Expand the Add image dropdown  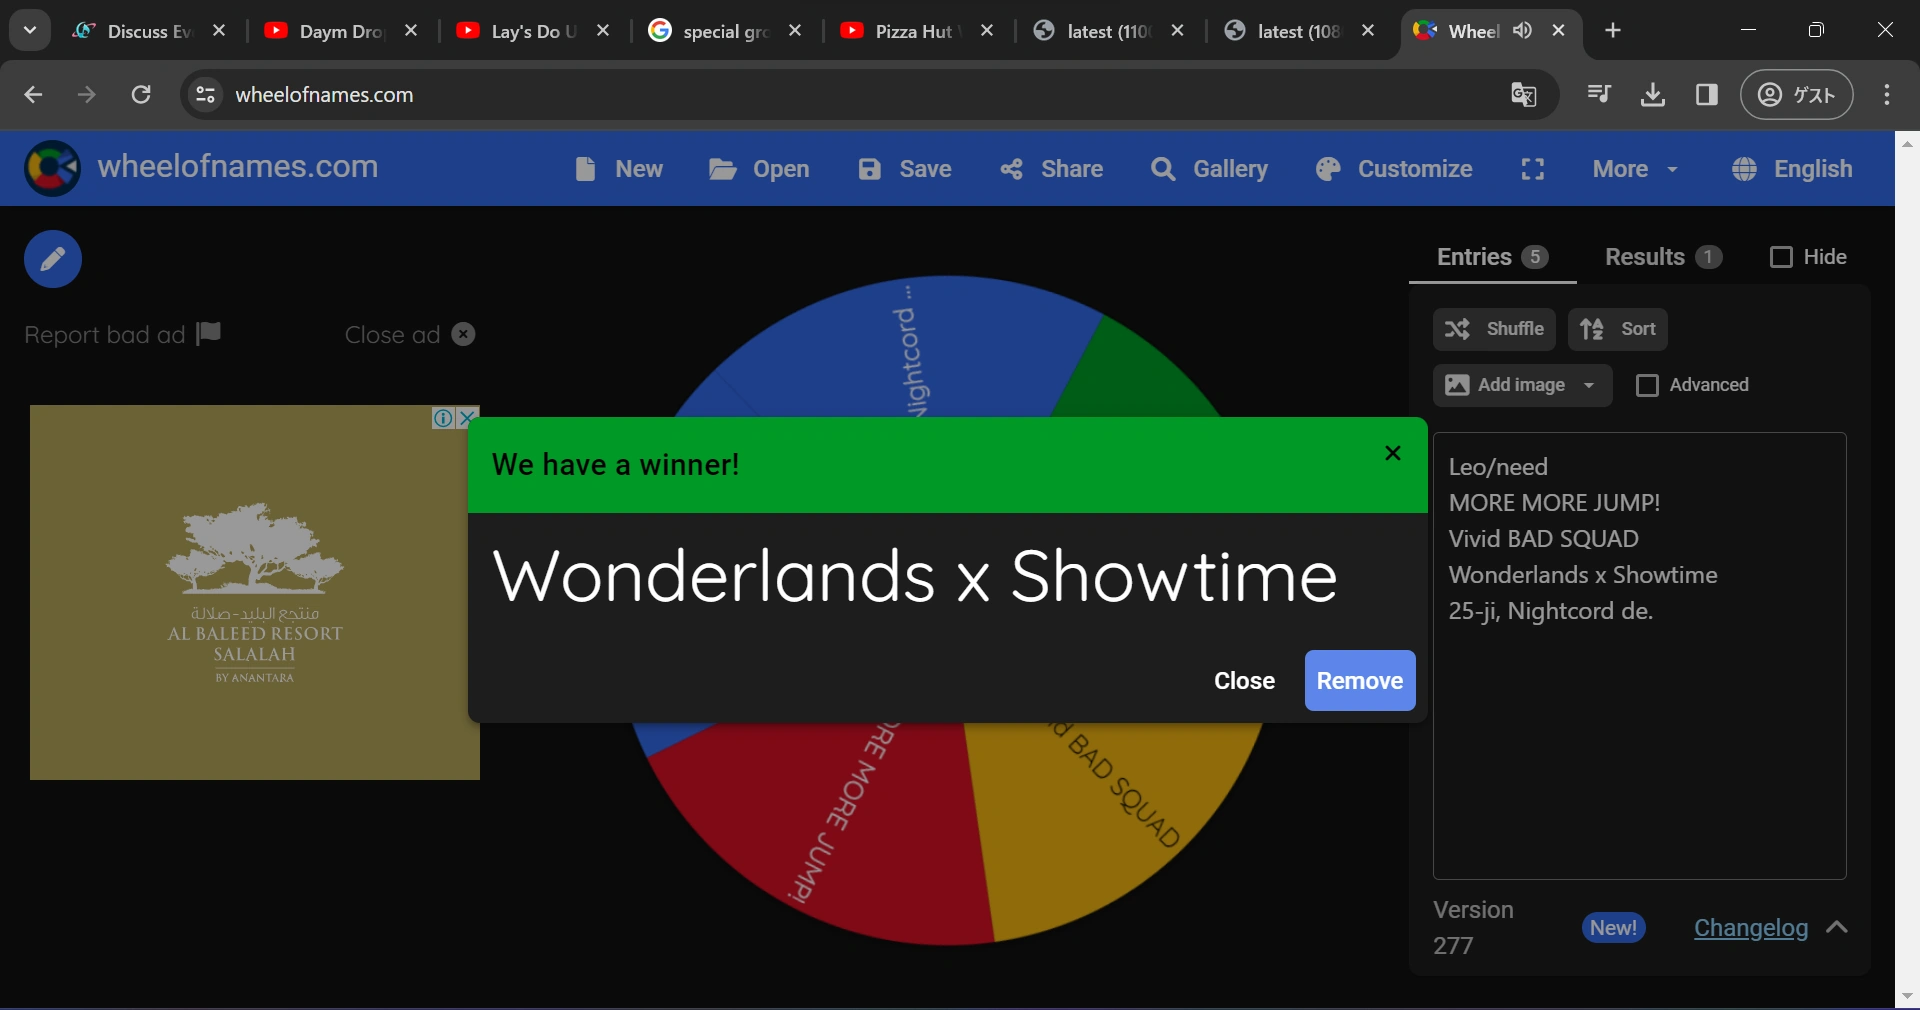[1588, 386]
